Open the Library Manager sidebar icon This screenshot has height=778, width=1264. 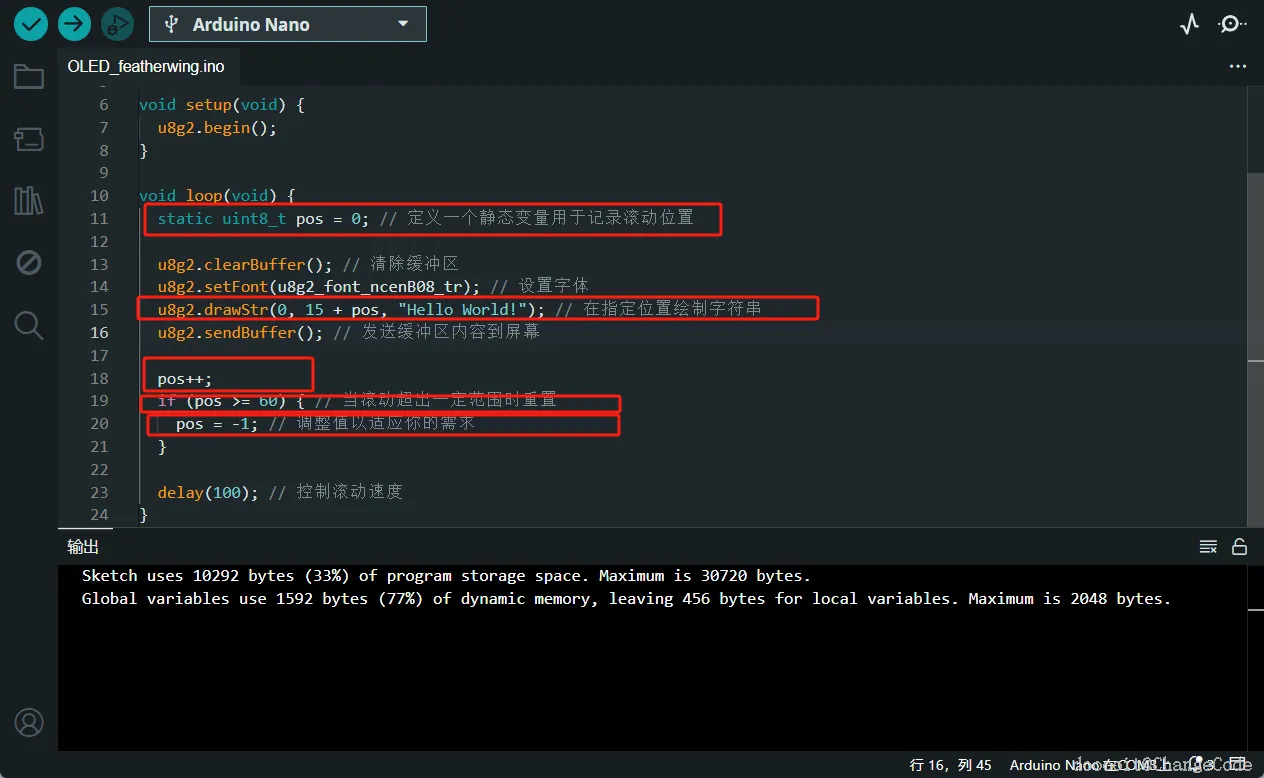(29, 201)
